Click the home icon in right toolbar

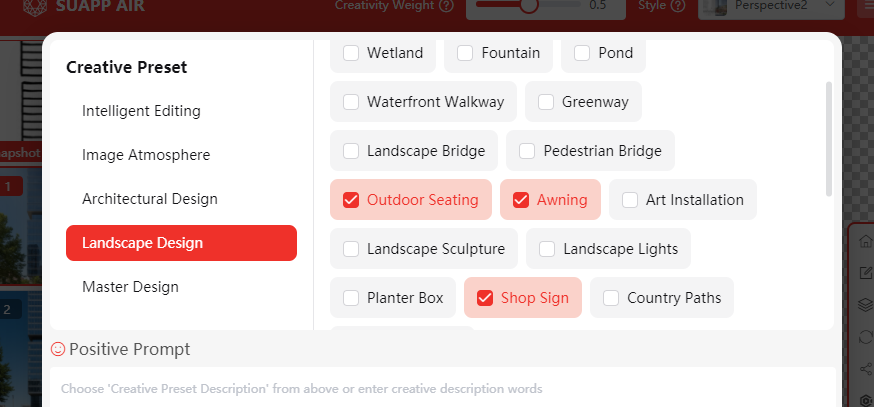tap(866, 241)
